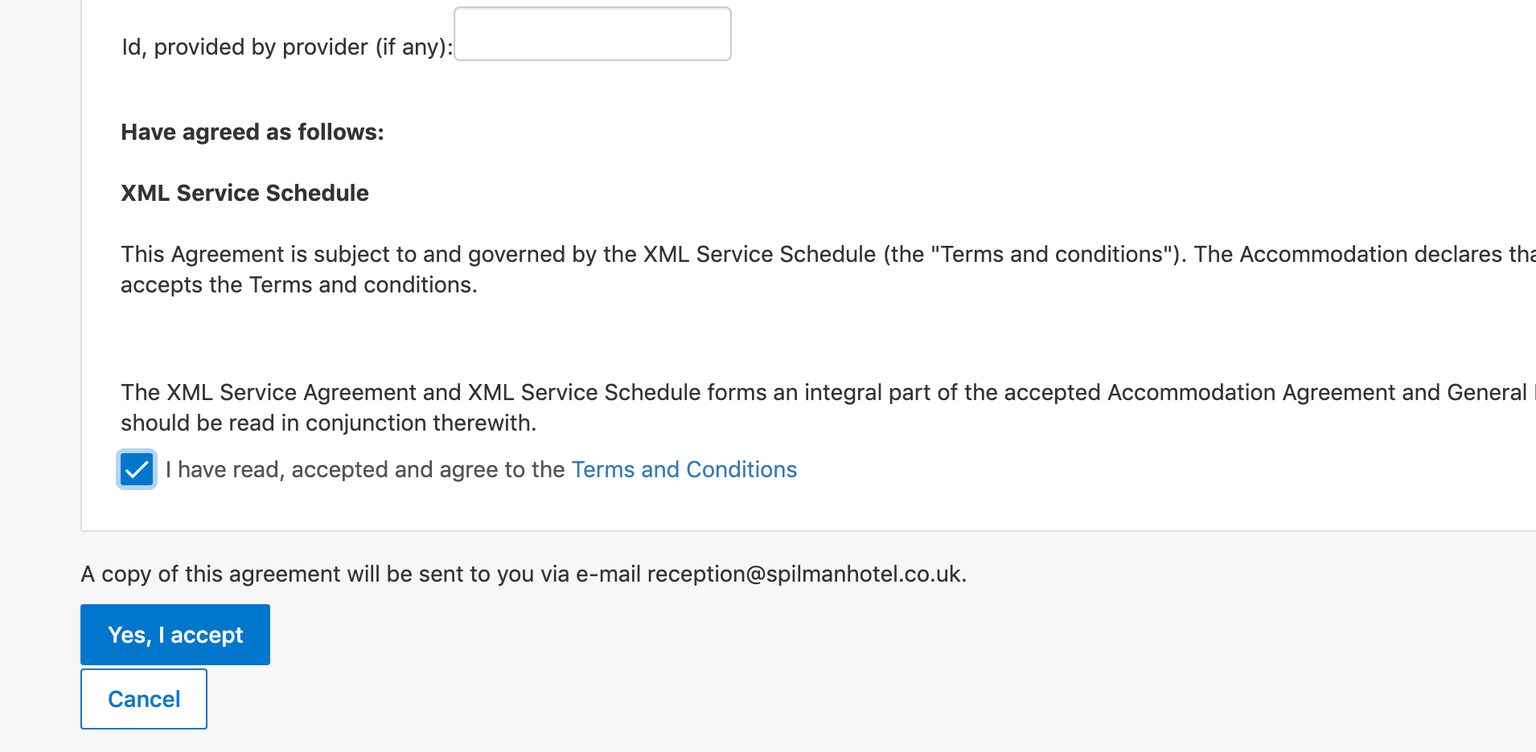Click the 'XML Service Schedule' bold heading

[x=245, y=193]
